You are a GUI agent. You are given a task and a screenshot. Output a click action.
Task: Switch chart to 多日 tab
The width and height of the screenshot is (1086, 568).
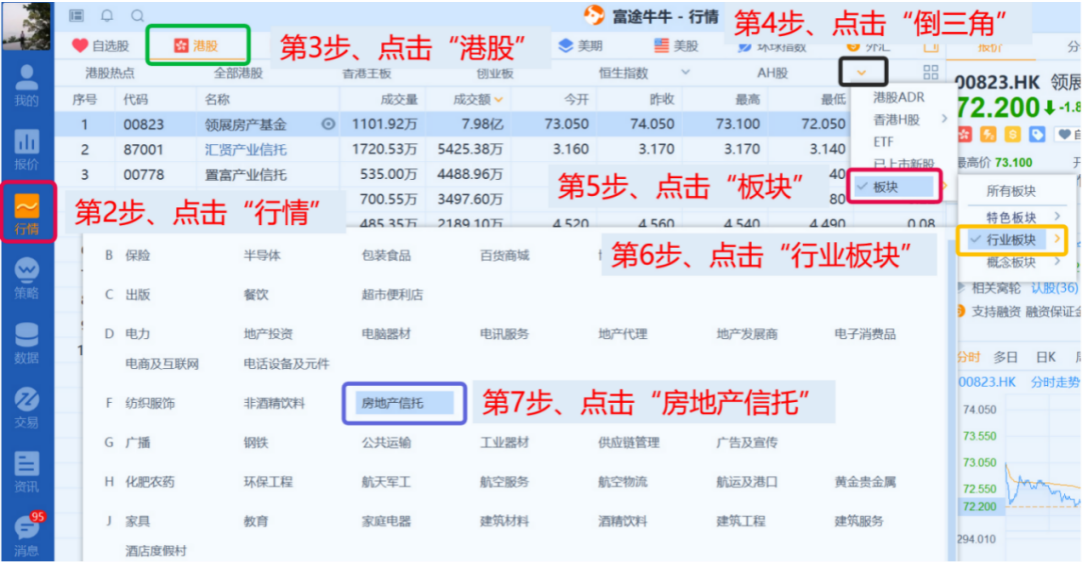[x=1005, y=357]
